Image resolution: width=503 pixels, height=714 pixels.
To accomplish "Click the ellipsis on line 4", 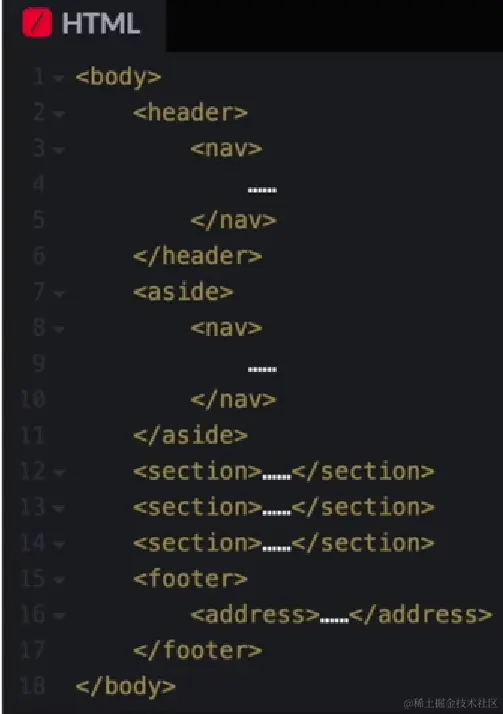I will [262, 189].
